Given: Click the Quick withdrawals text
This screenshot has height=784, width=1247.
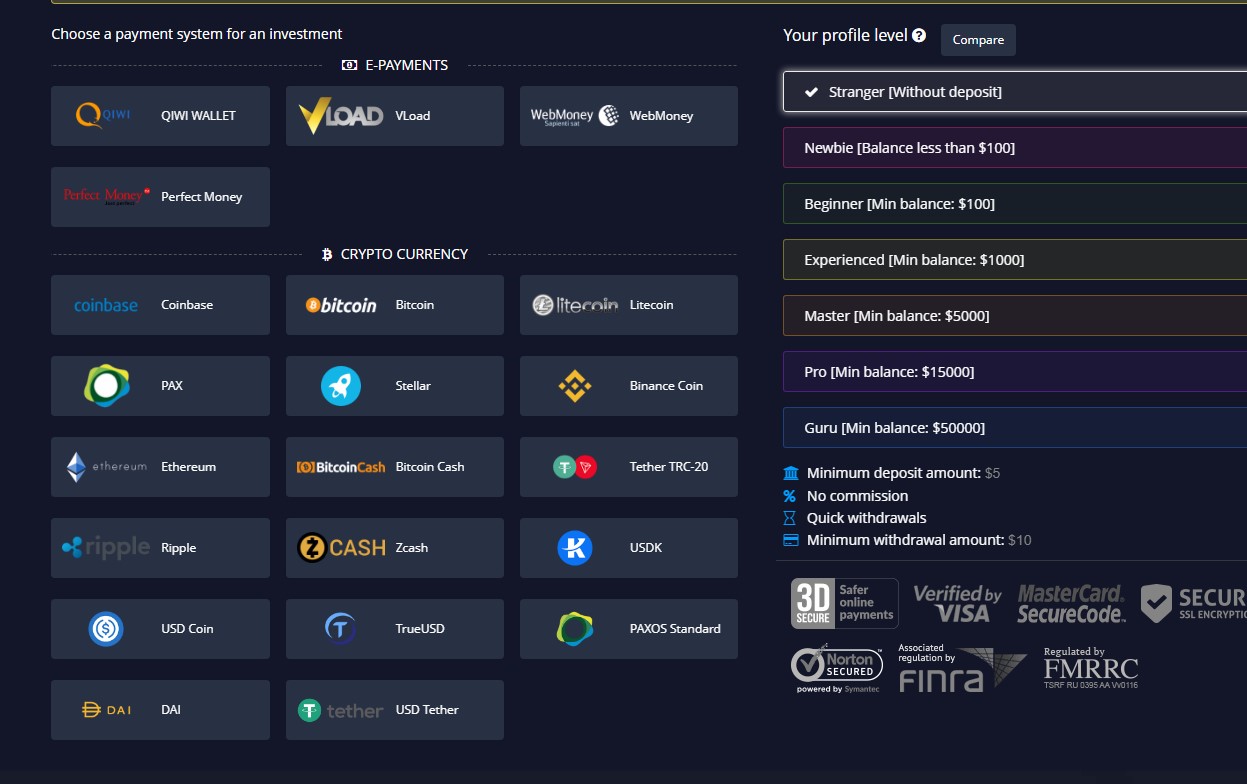Looking at the screenshot, I should pyautogui.click(x=866, y=518).
